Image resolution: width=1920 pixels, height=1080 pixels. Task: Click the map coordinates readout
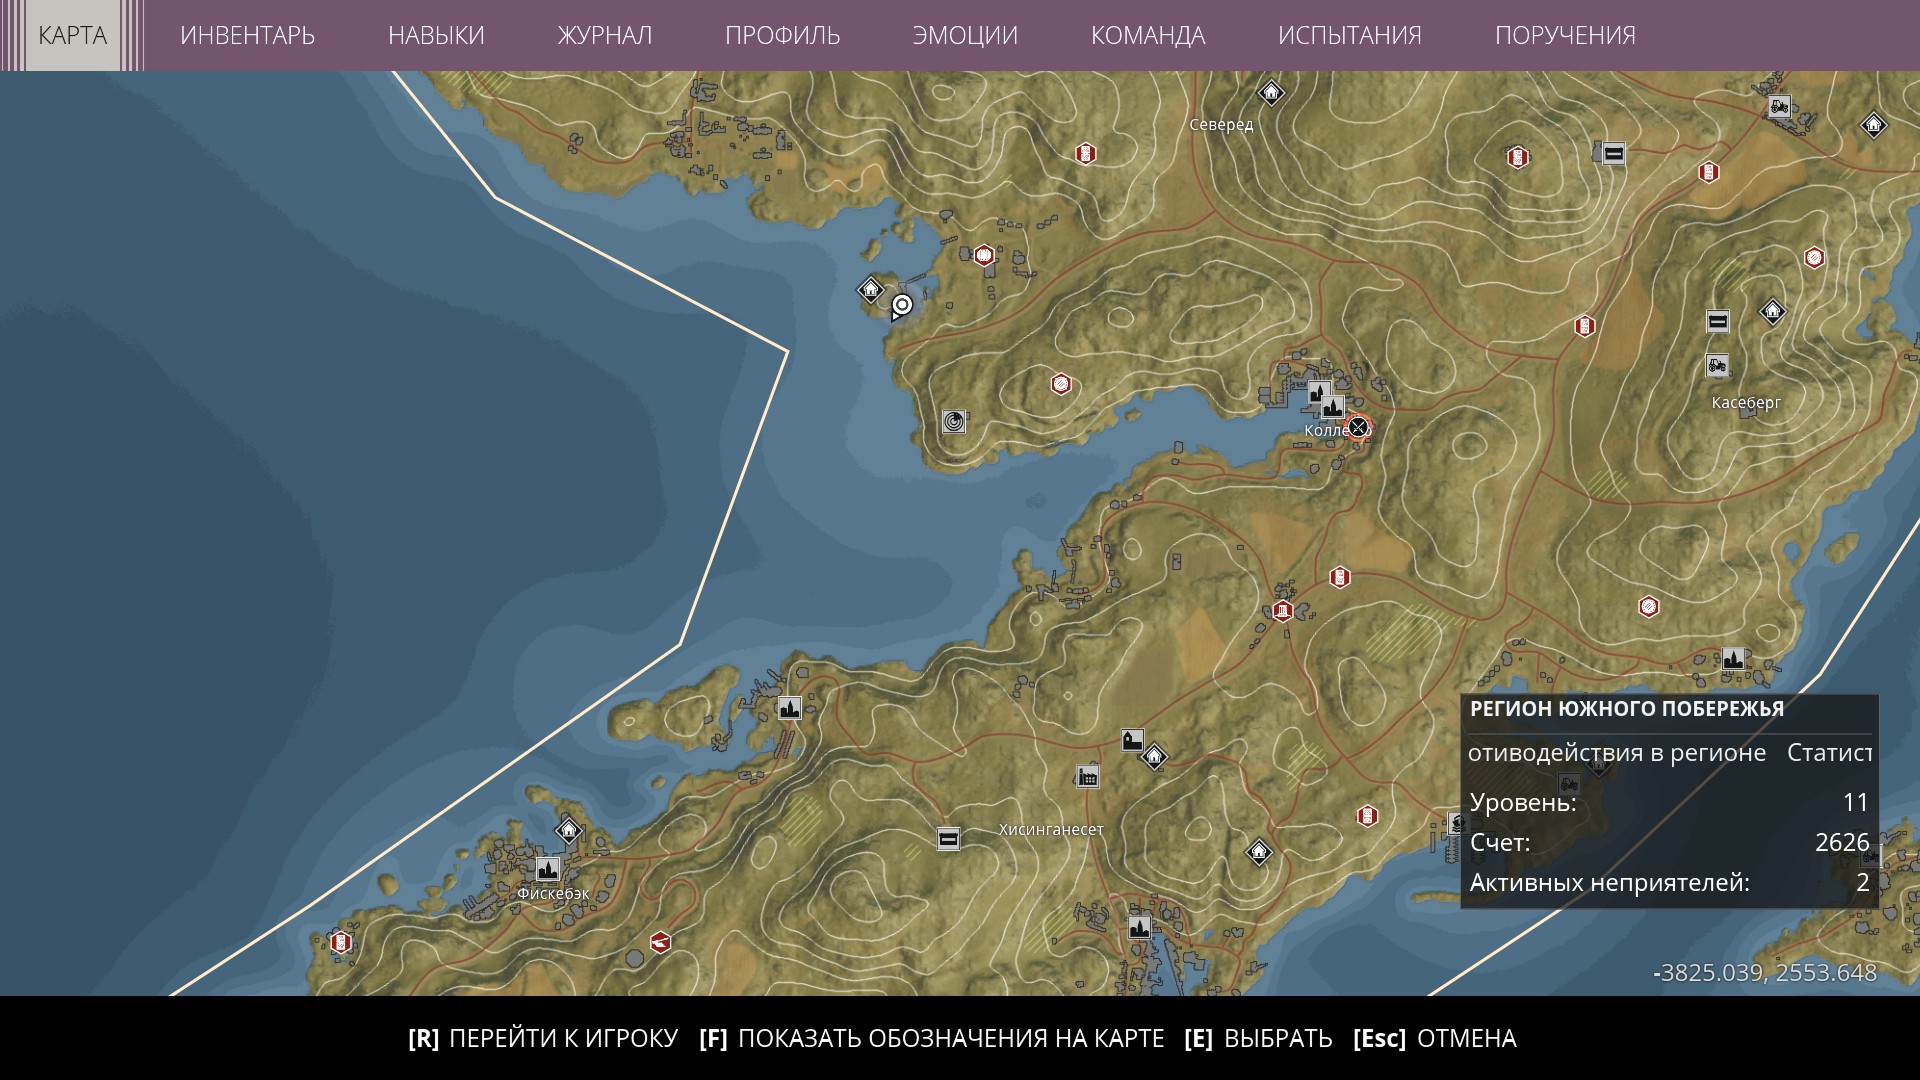click(1765, 973)
